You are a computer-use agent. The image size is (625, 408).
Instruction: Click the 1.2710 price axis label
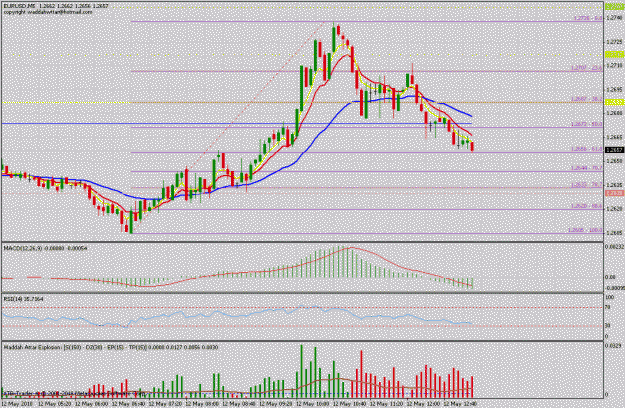tap(614, 65)
